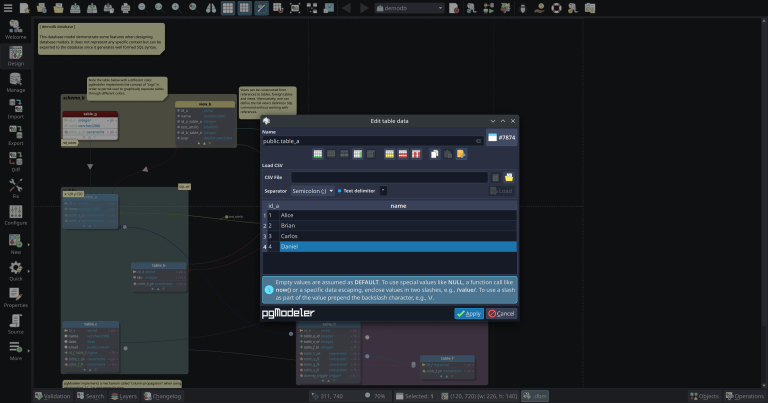Open the Import tool in sidebar
This screenshot has width=768, height=403.
(16, 109)
